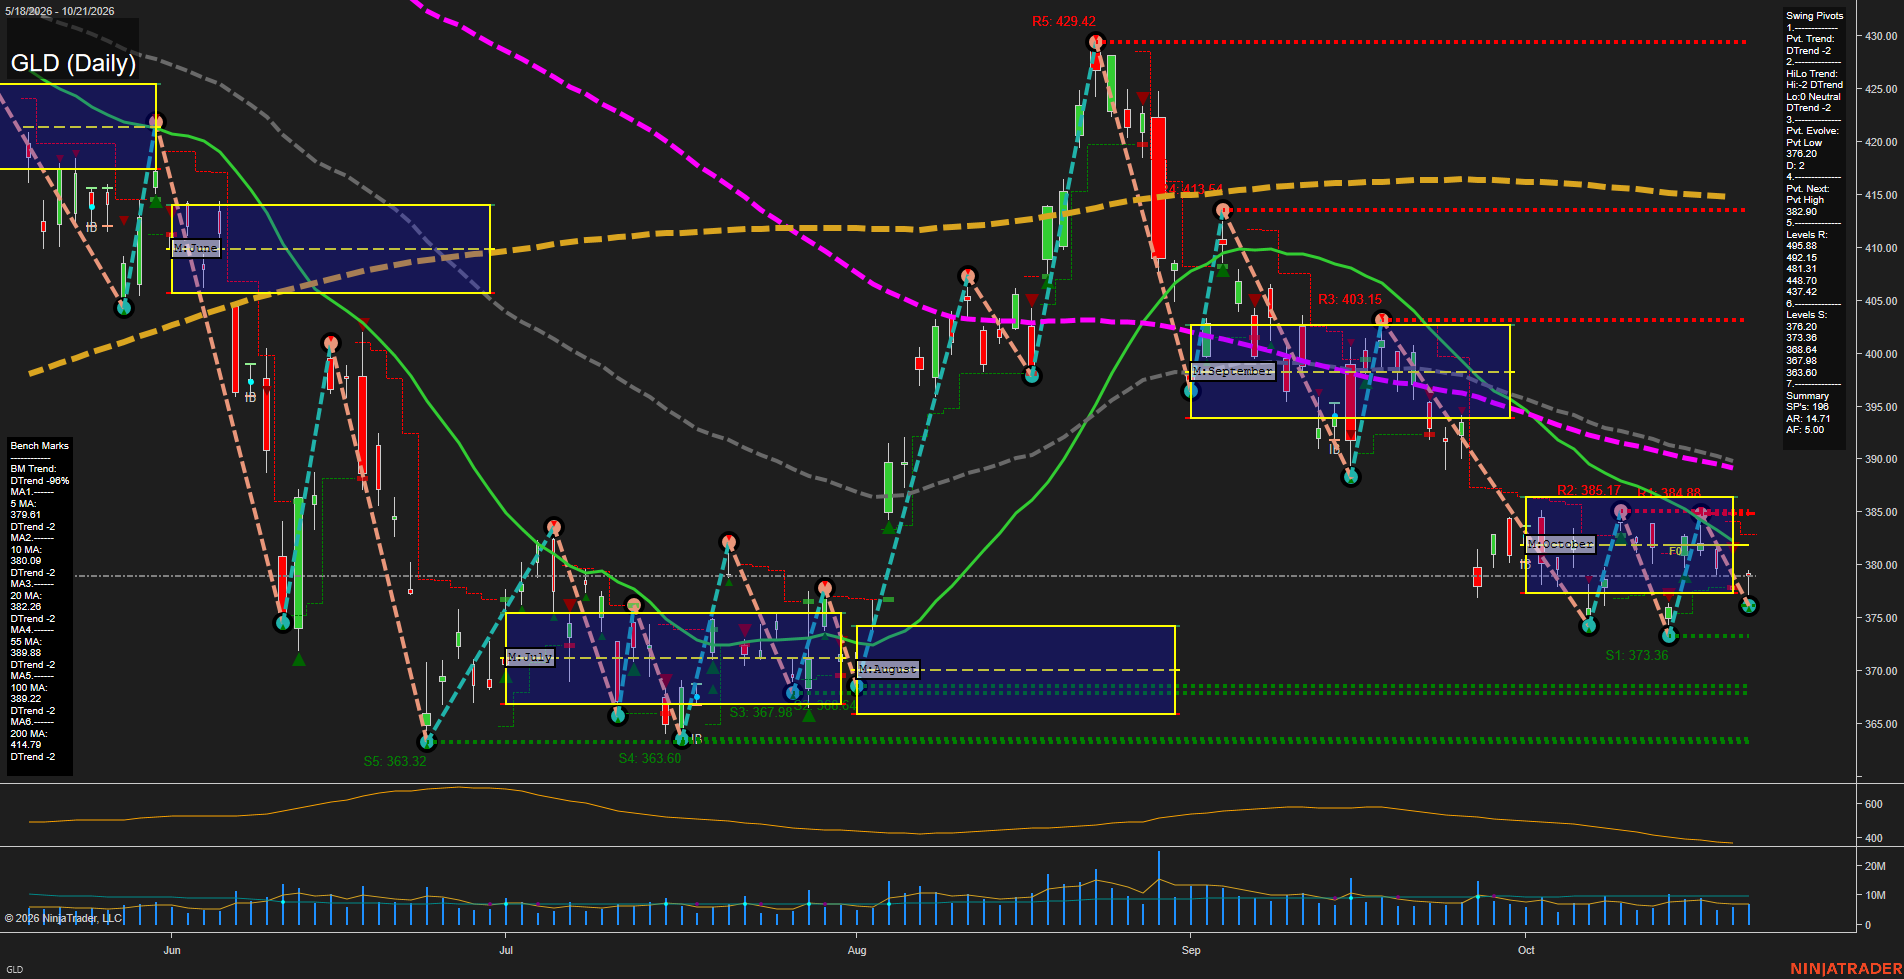
Task: Select the M:August monthly range label
Action: 888,669
